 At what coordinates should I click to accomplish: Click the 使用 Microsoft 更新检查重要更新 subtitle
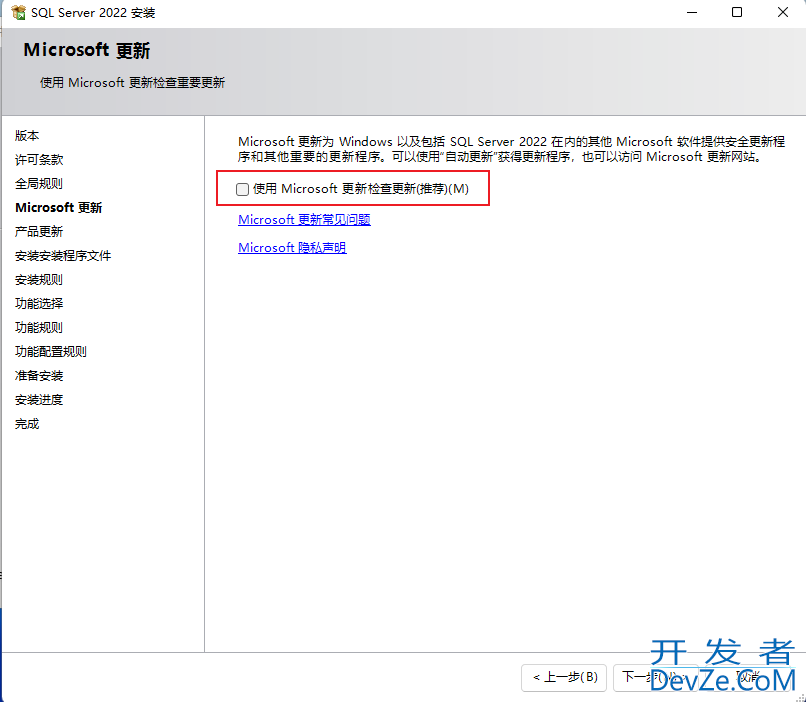point(133,83)
